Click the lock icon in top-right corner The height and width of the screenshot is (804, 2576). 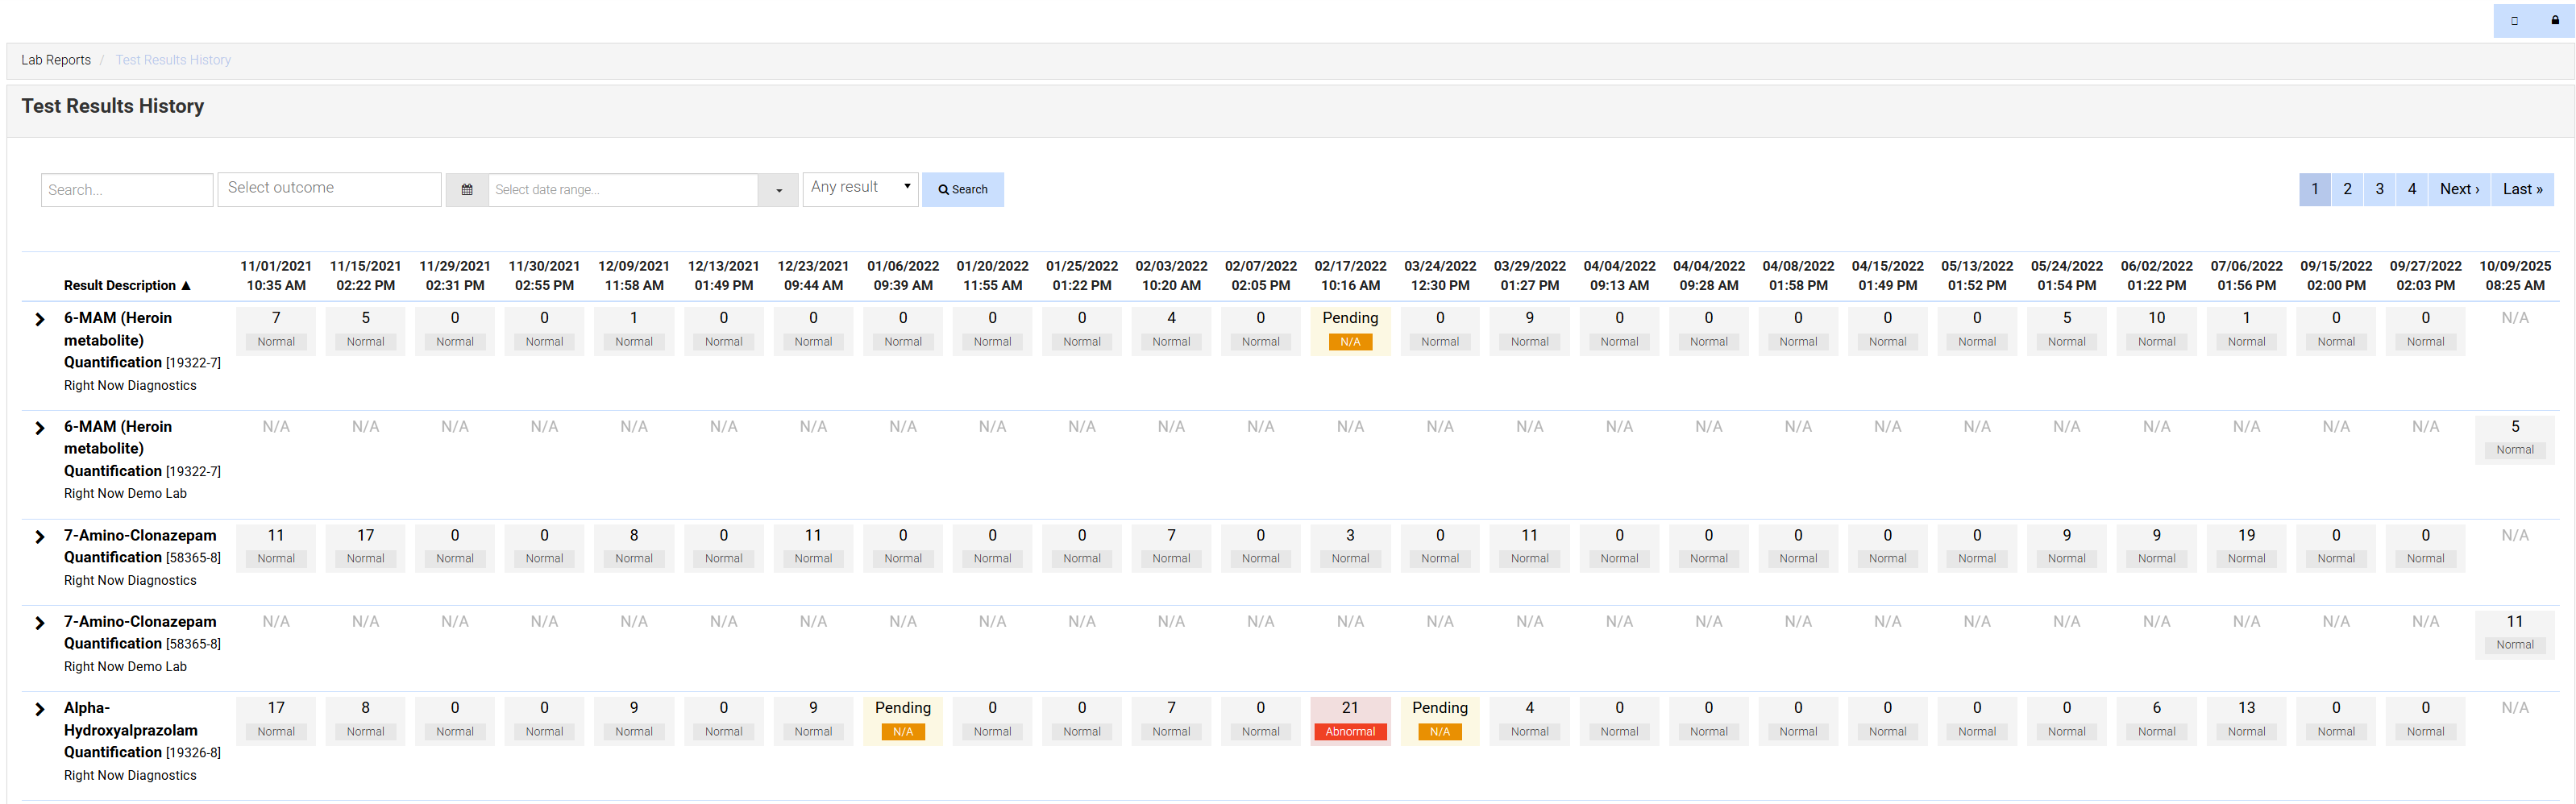2554,21
